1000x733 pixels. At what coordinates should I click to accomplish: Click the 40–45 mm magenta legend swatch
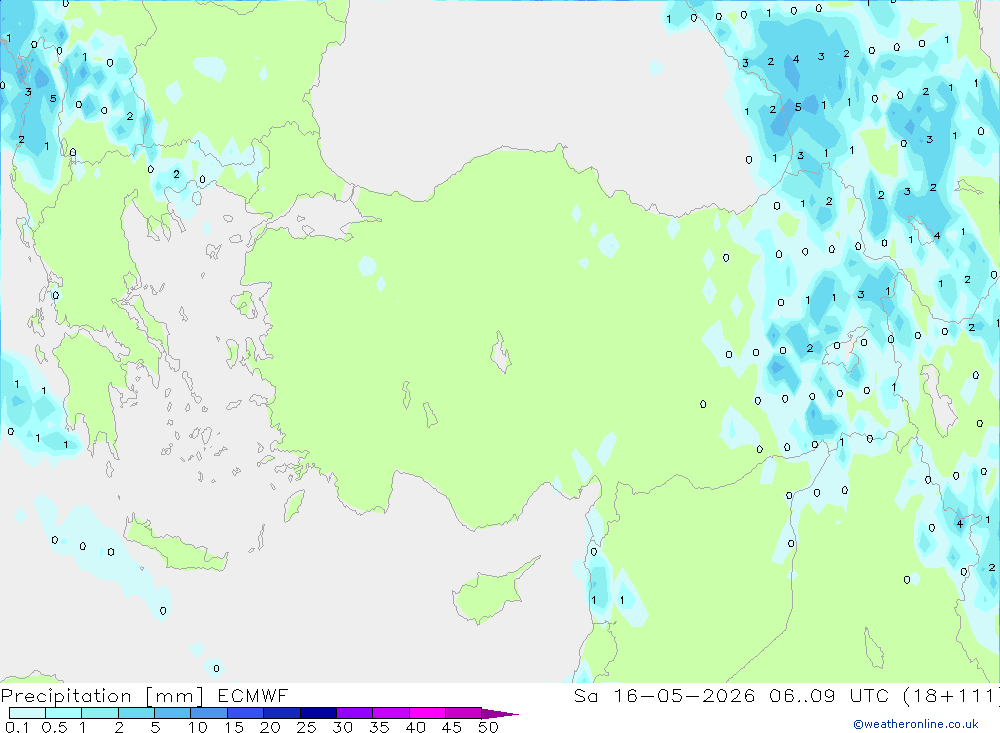[x=427, y=713]
